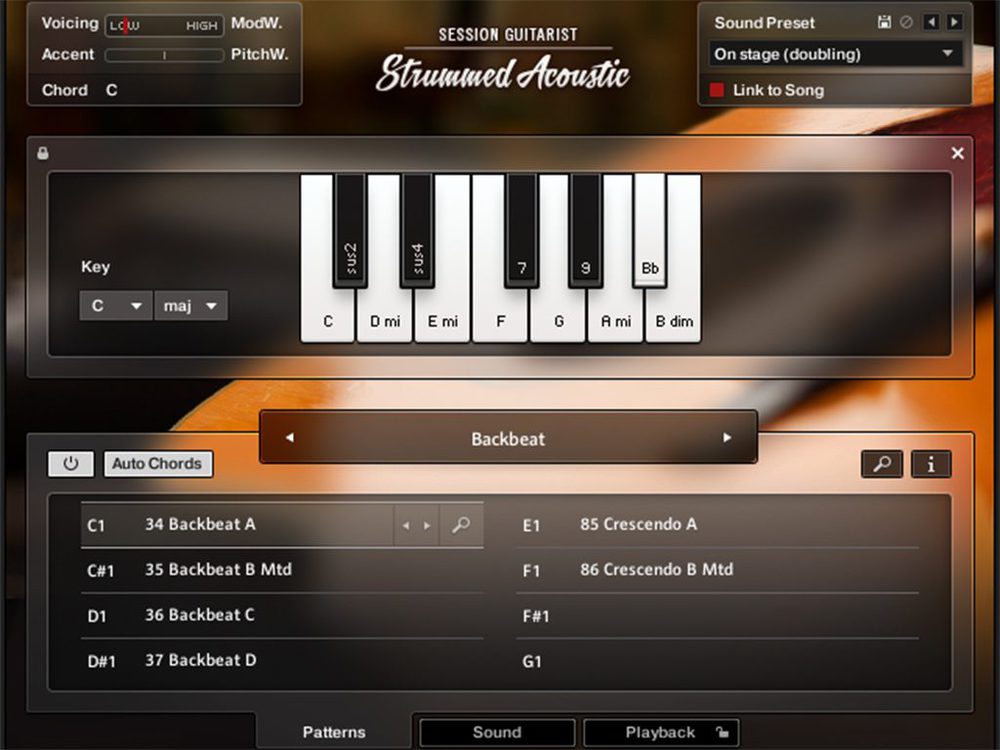Select next pattern in C1 slot
This screenshot has height=750, width=1000.
pos(427,526)
